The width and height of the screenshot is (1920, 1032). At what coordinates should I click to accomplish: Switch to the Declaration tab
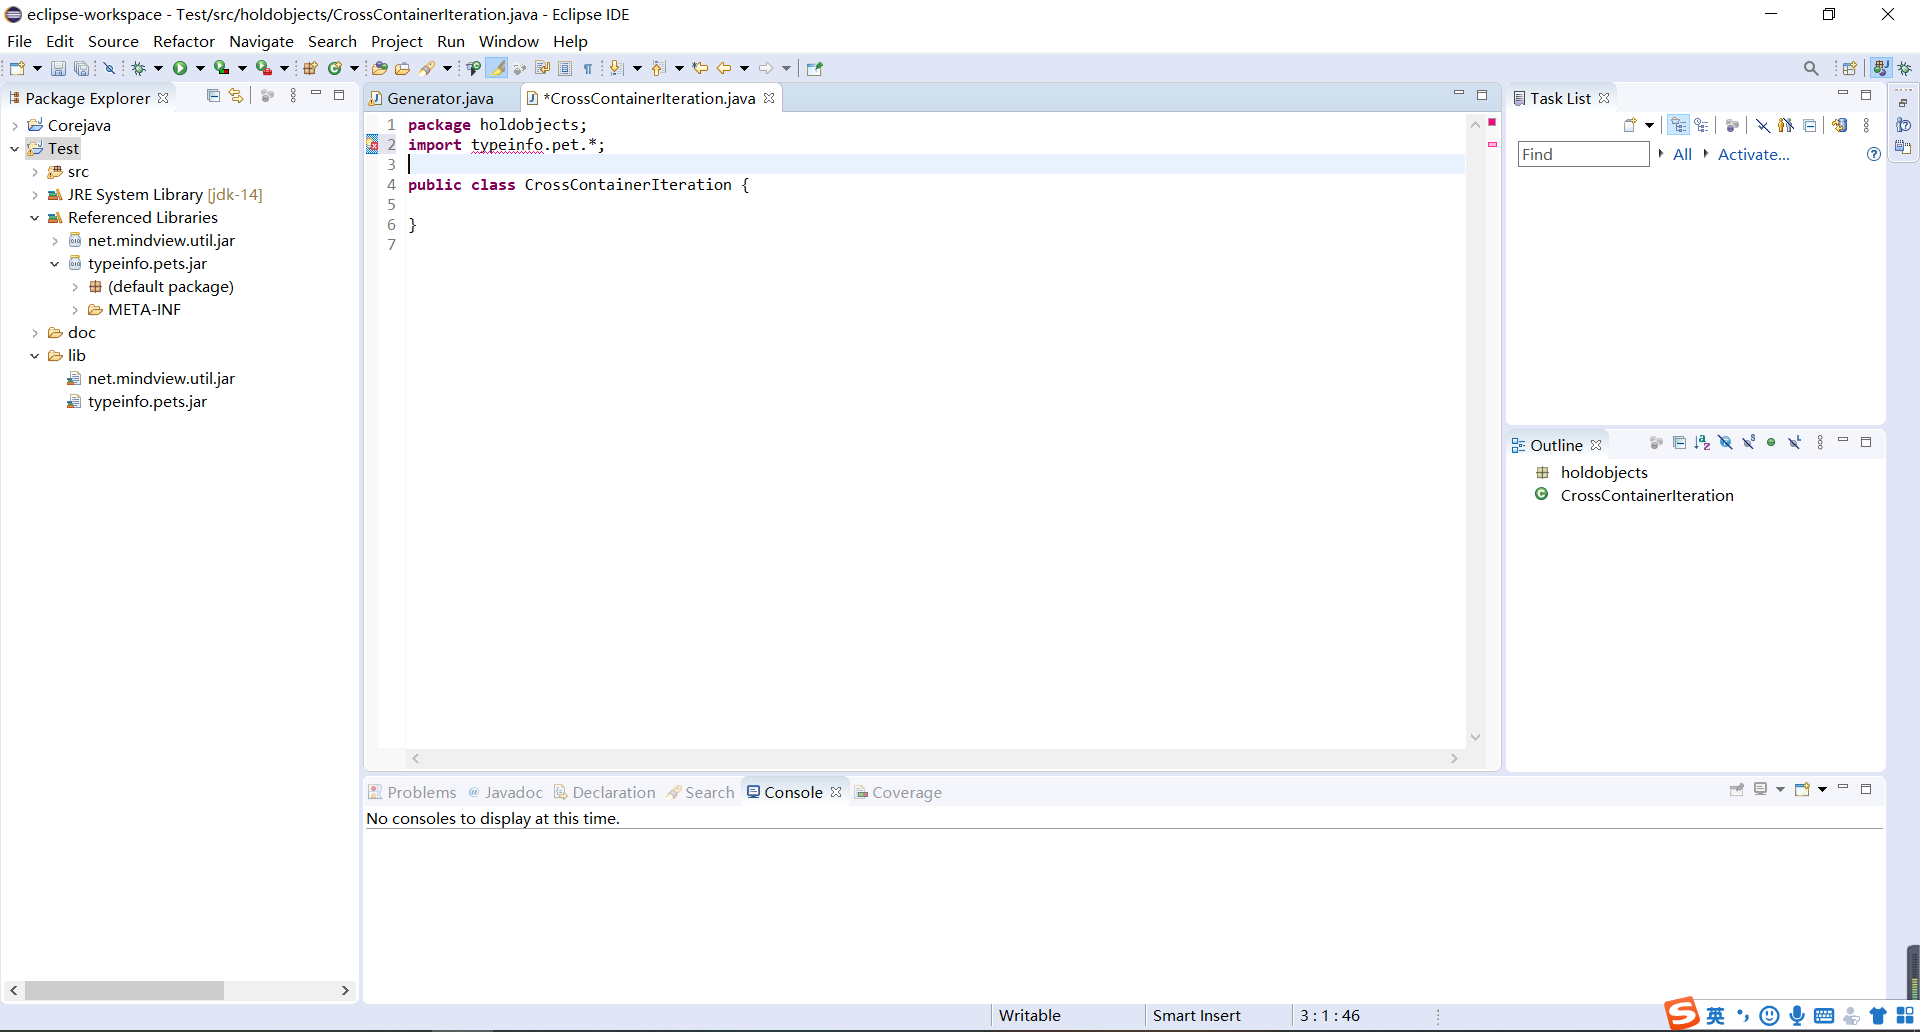pyautogui.click(x=606, y=792)
